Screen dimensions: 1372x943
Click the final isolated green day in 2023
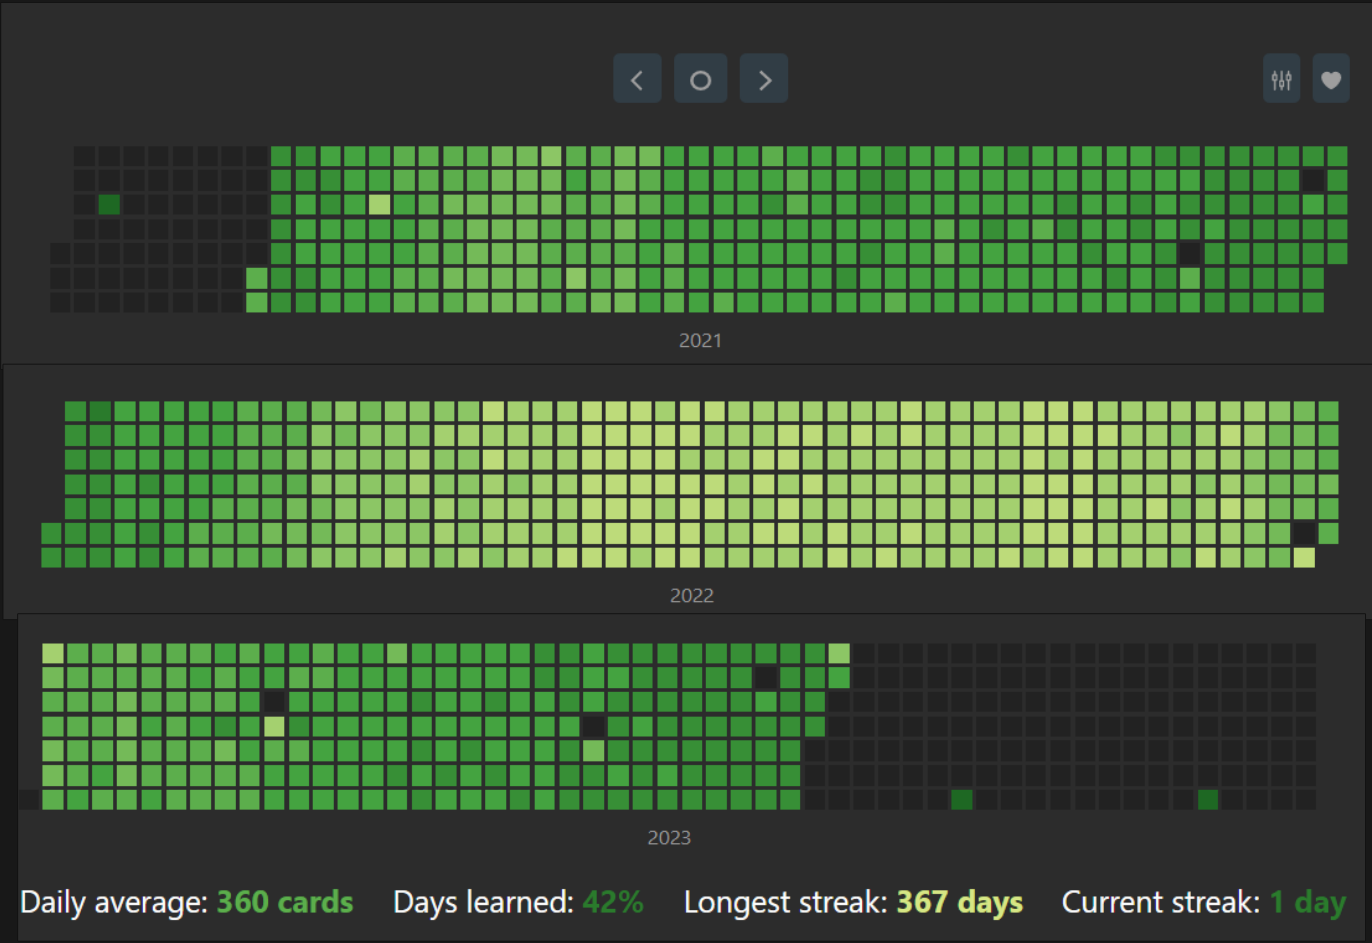pos(1207,799)
